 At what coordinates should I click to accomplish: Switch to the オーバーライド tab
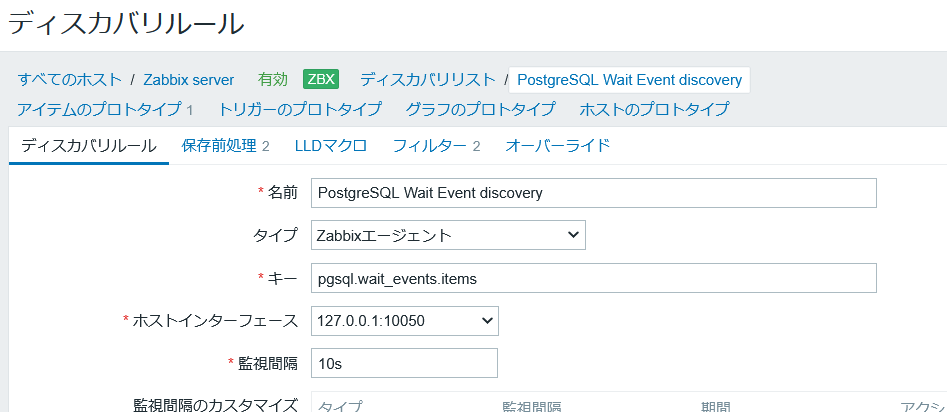click(x=557, y=146)
